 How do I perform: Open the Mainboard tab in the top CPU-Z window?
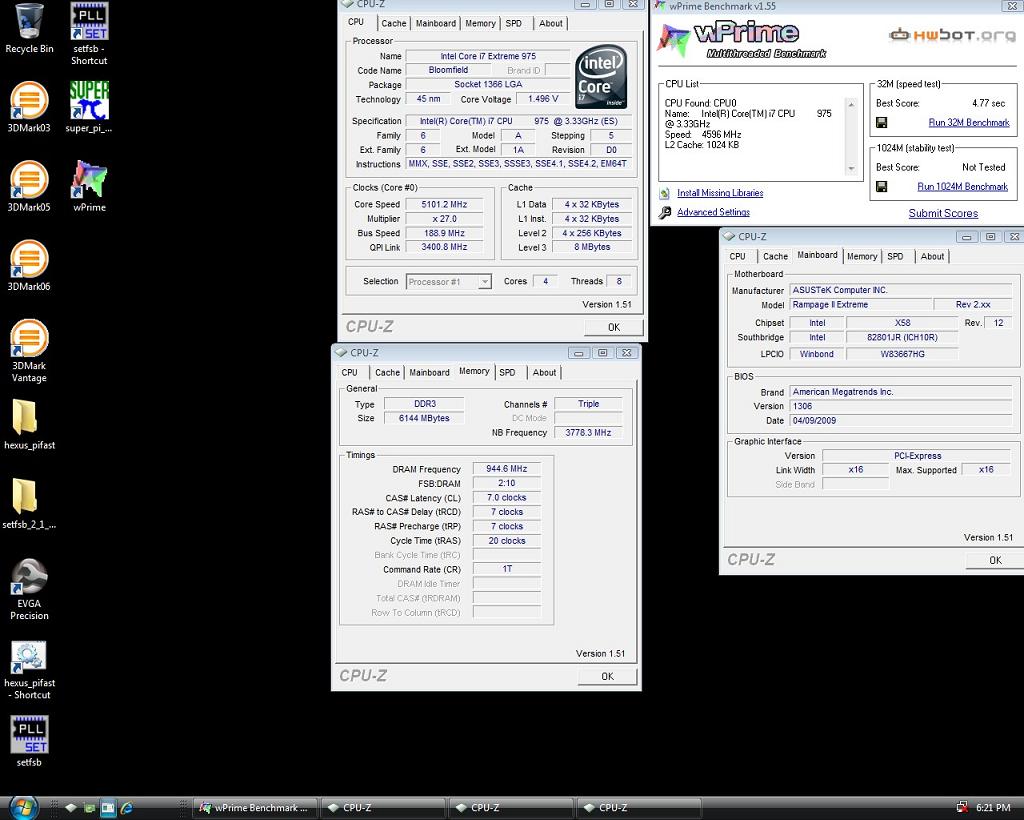tap(436, 24)
